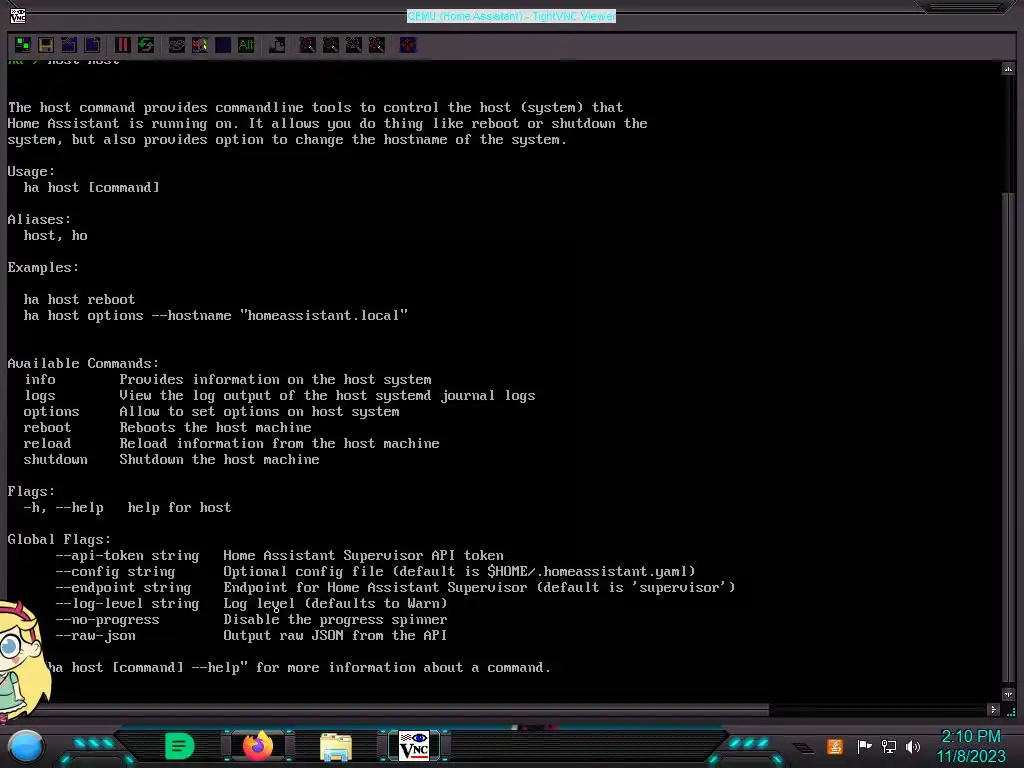The height and width of the screenshot is (768, 1024).
Task: Open the network tray icon
Action: (x=889, y=746)
